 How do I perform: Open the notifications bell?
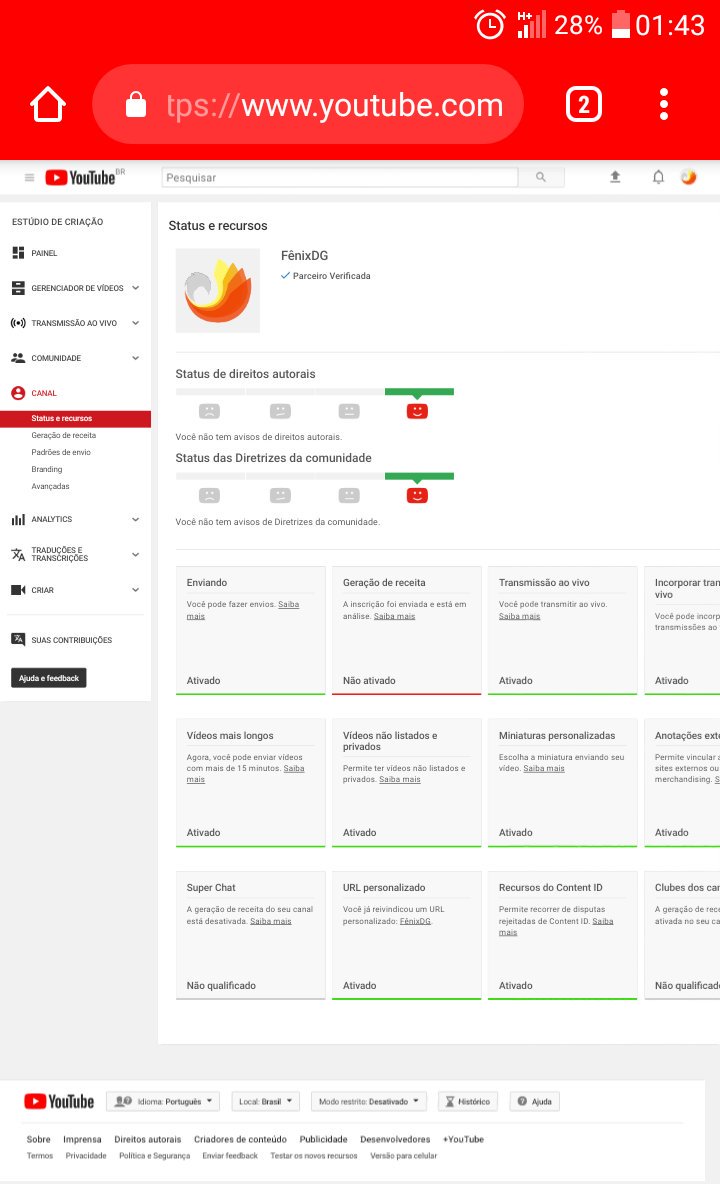tap(658, 177)
